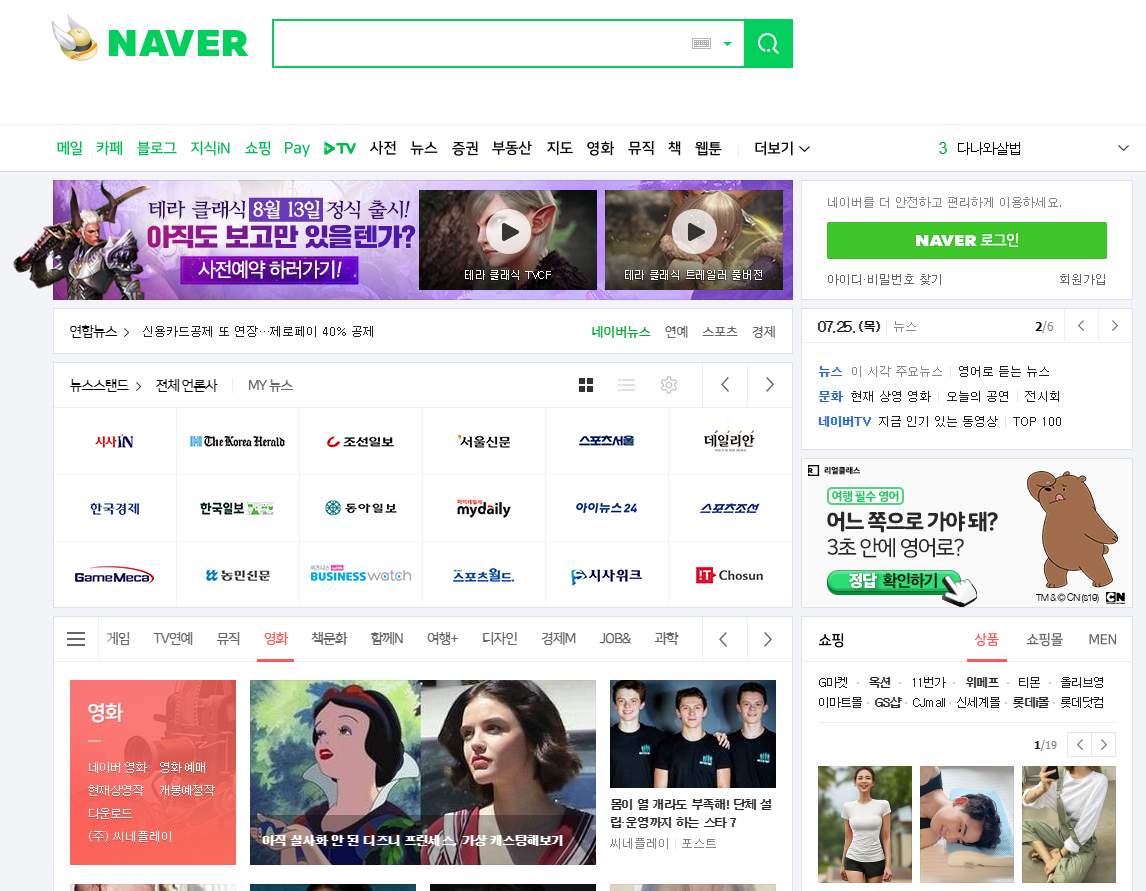Open GameMeca publisher logo
This screenshot has width=1146, height=891.
[115, 576]
